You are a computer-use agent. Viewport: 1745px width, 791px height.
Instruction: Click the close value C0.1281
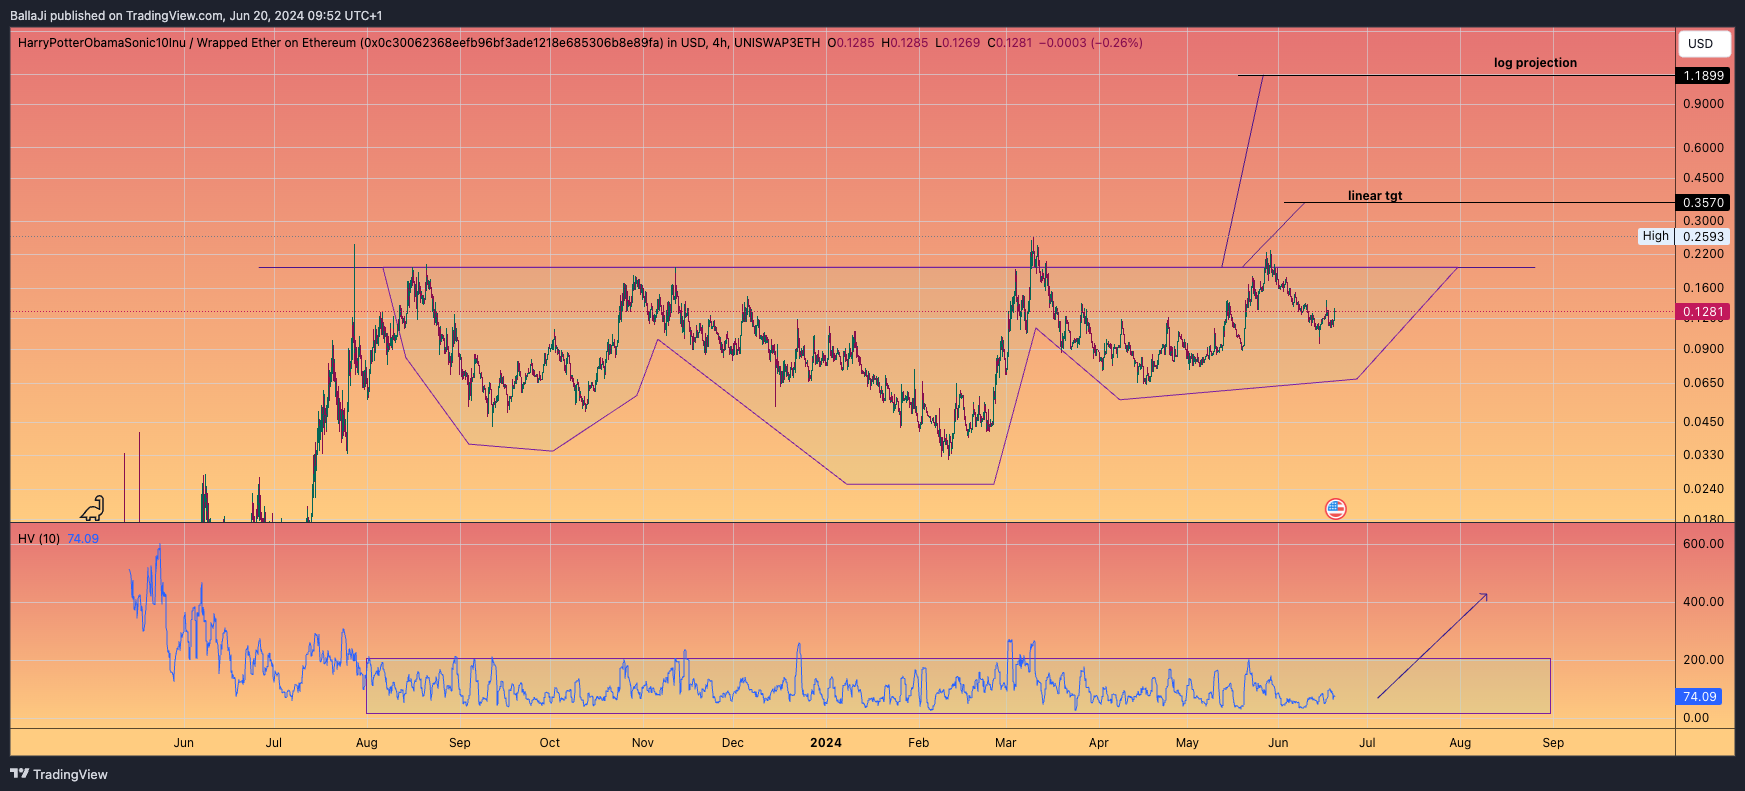[x=1010, y=43]
